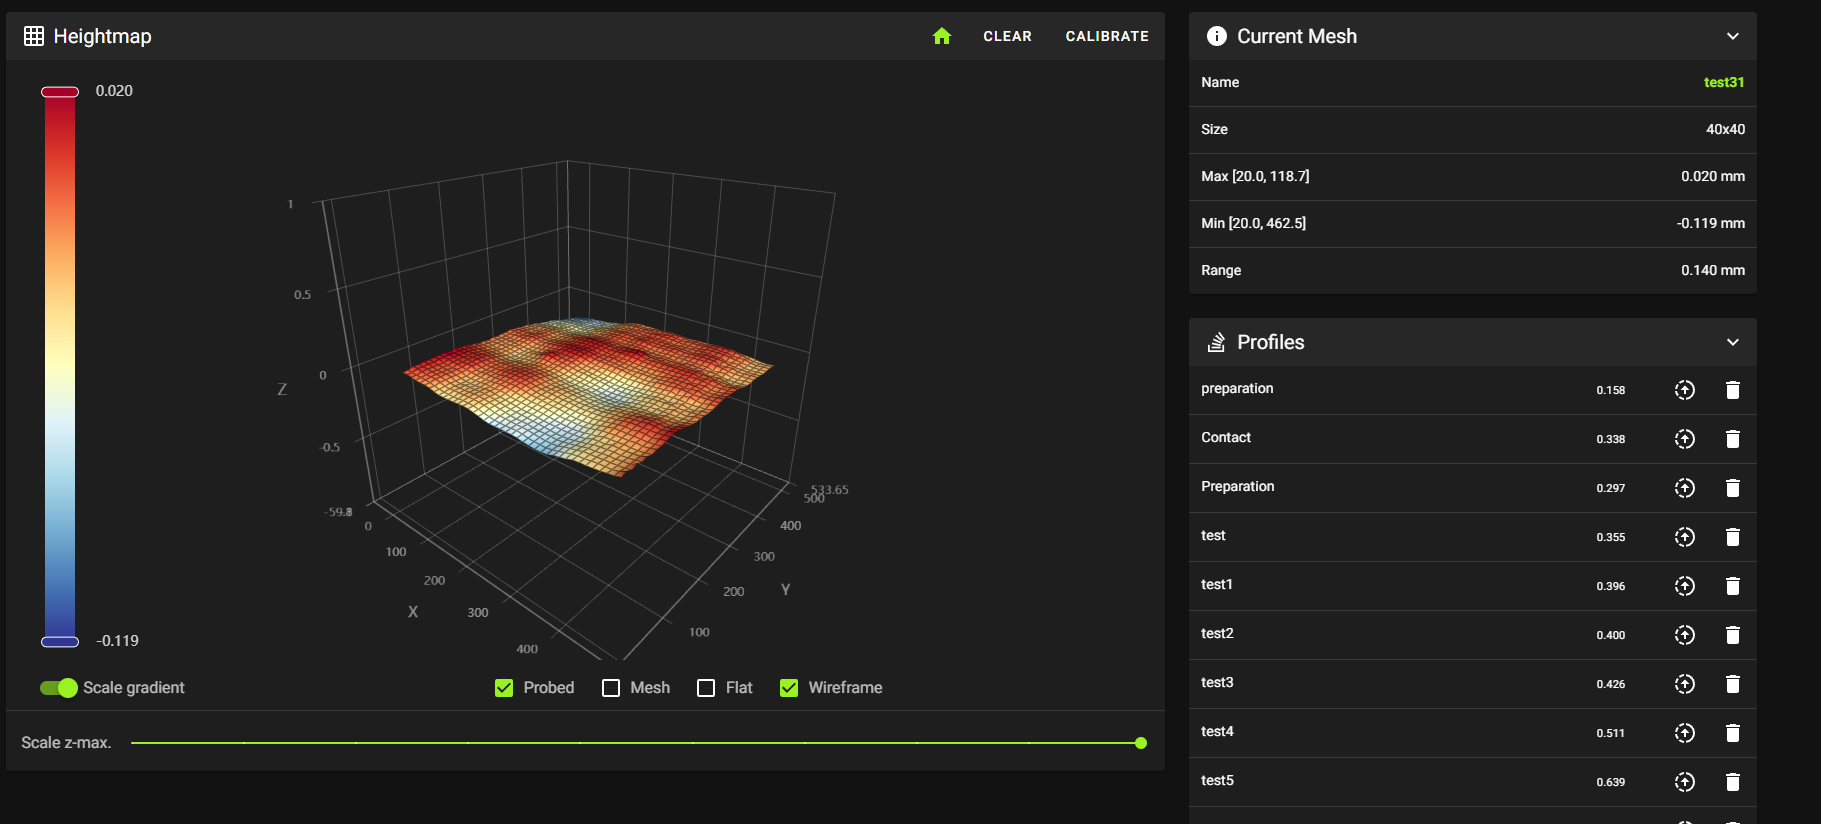
Task: Click the Size value 40x40
Action: 1725,129
